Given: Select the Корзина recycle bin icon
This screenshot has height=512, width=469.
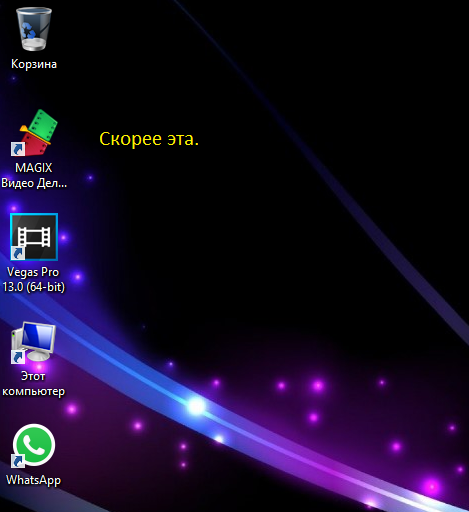Looking at the screenshot, I should (x=34, y=29).
